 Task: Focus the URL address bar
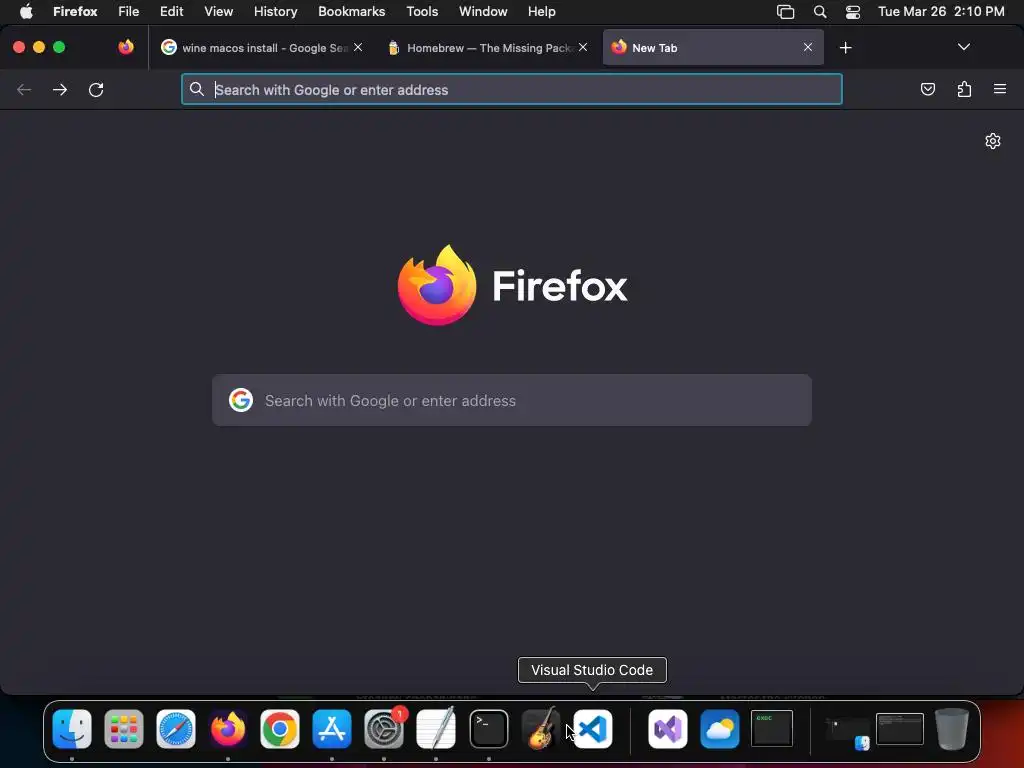coord(512,89)
